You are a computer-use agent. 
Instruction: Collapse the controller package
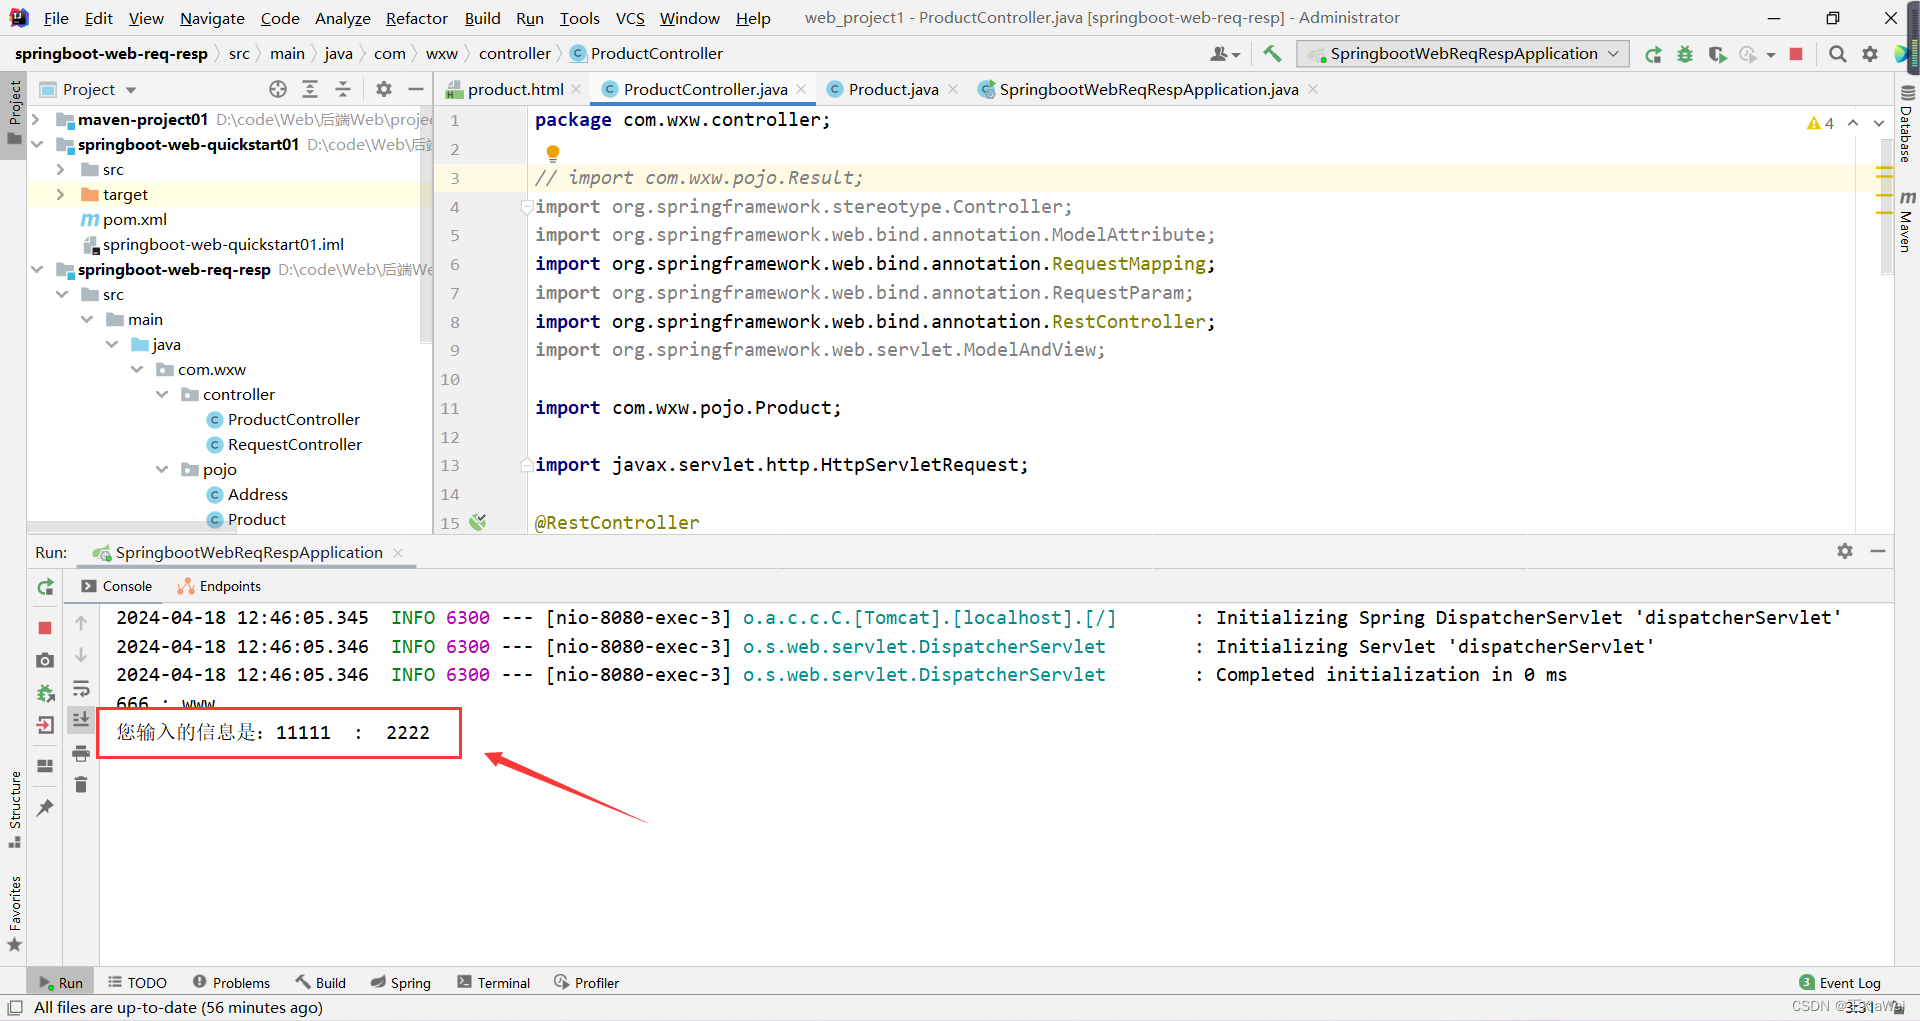(x=162, y=395)
